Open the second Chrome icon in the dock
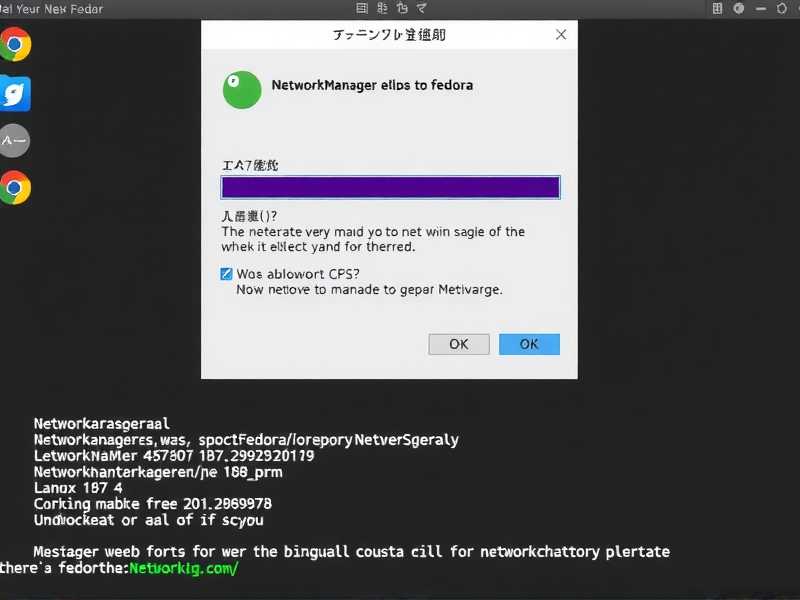Screen dimensions: 800x600 (16, 187)
